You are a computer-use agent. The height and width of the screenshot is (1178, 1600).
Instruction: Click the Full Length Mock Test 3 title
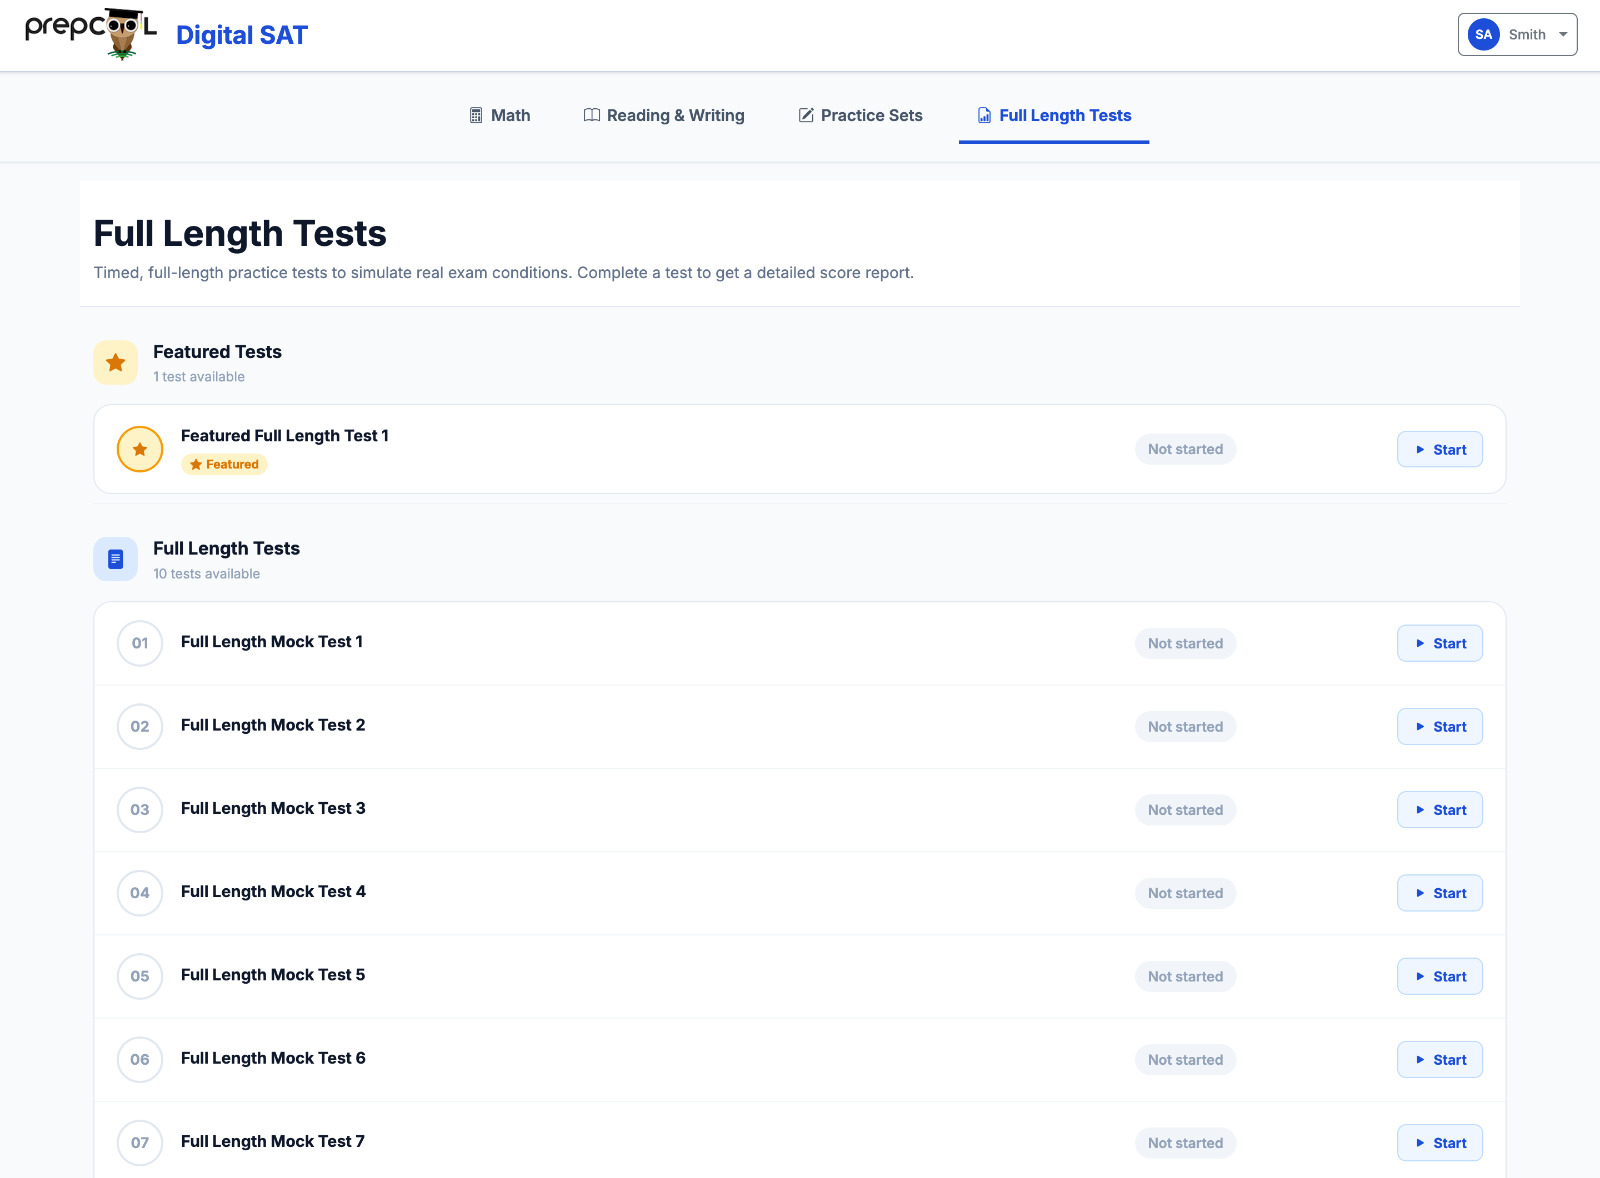click(273, 808)
